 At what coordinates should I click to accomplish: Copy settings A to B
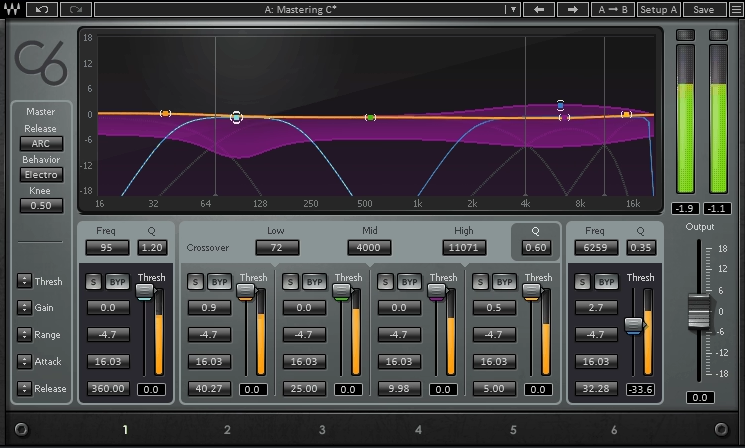613,10
